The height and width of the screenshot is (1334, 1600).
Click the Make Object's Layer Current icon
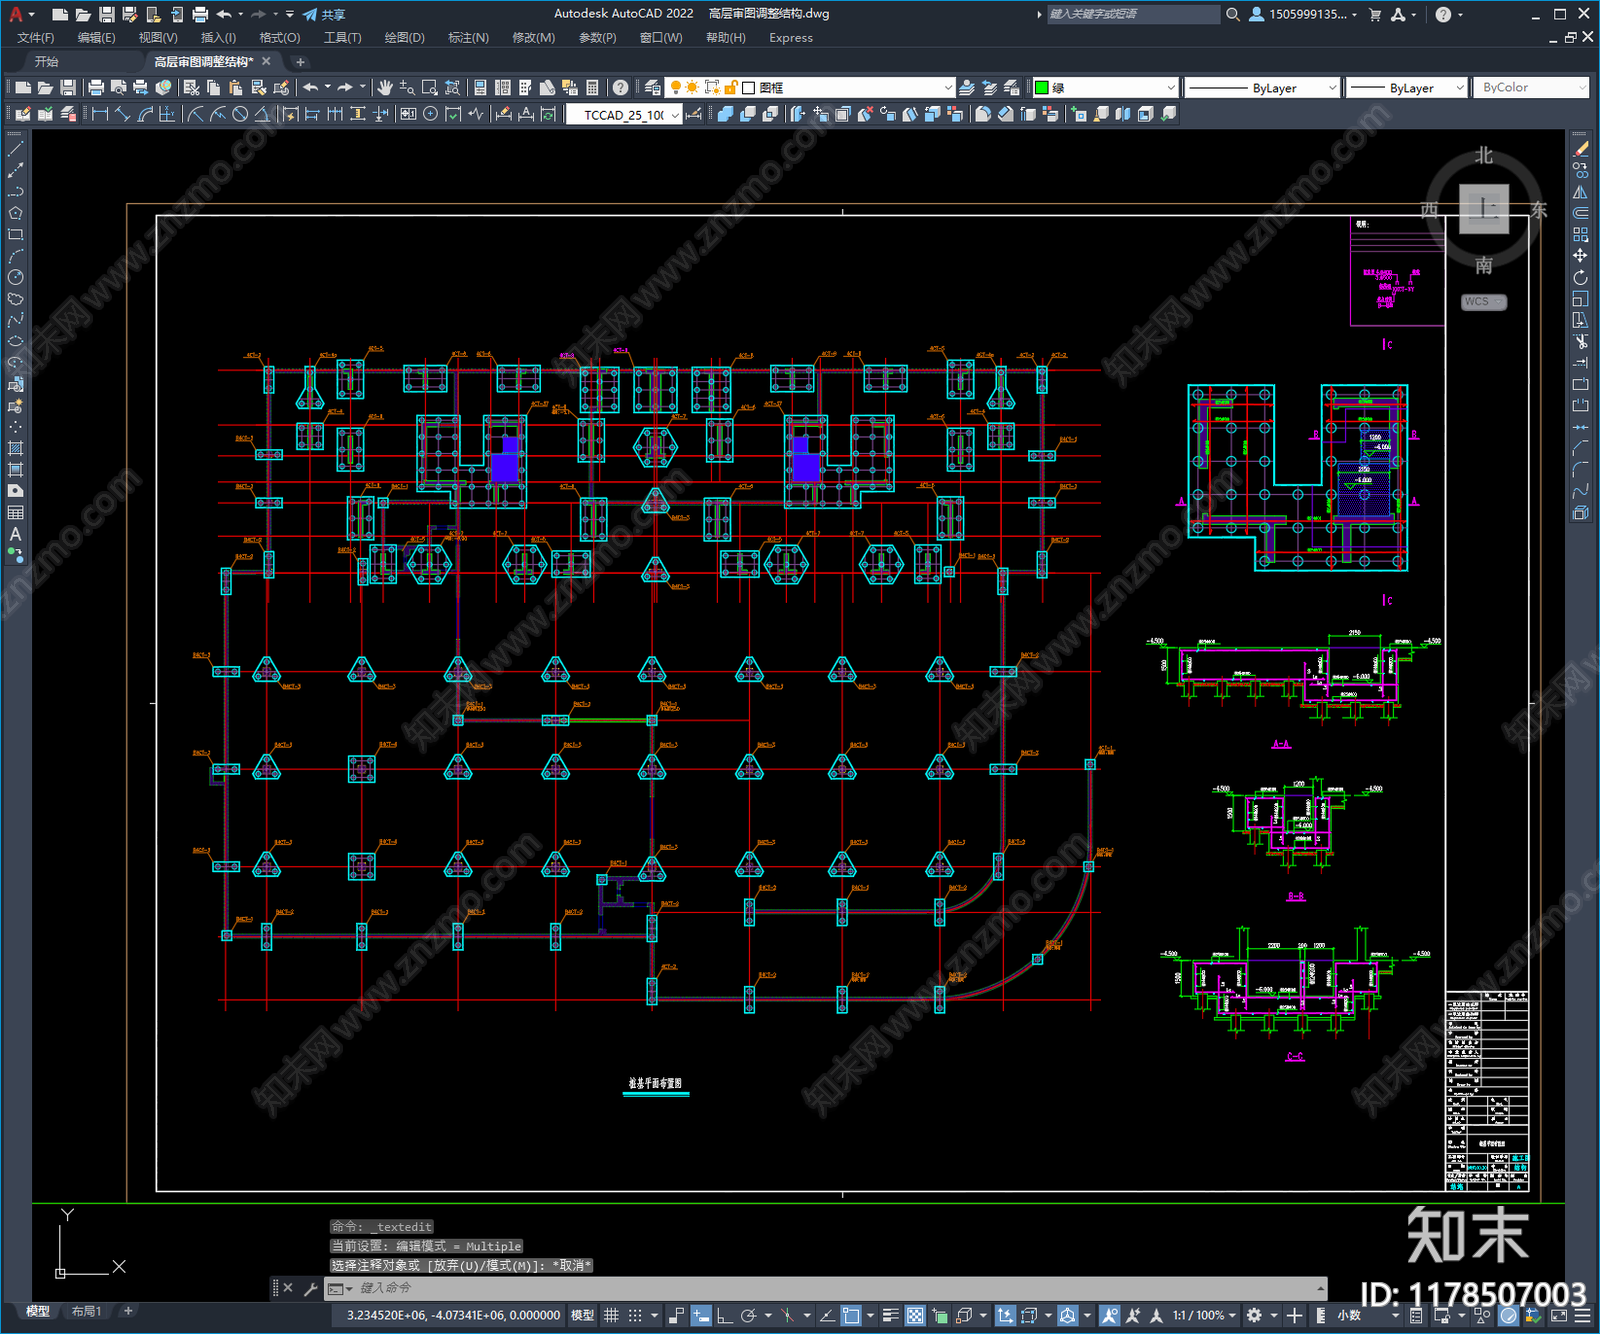(967, 88)
